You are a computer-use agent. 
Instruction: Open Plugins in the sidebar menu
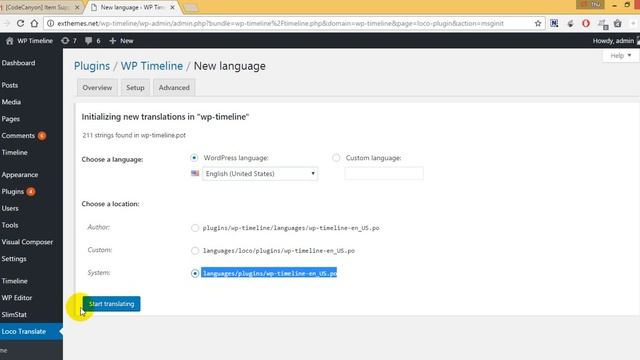13,191
